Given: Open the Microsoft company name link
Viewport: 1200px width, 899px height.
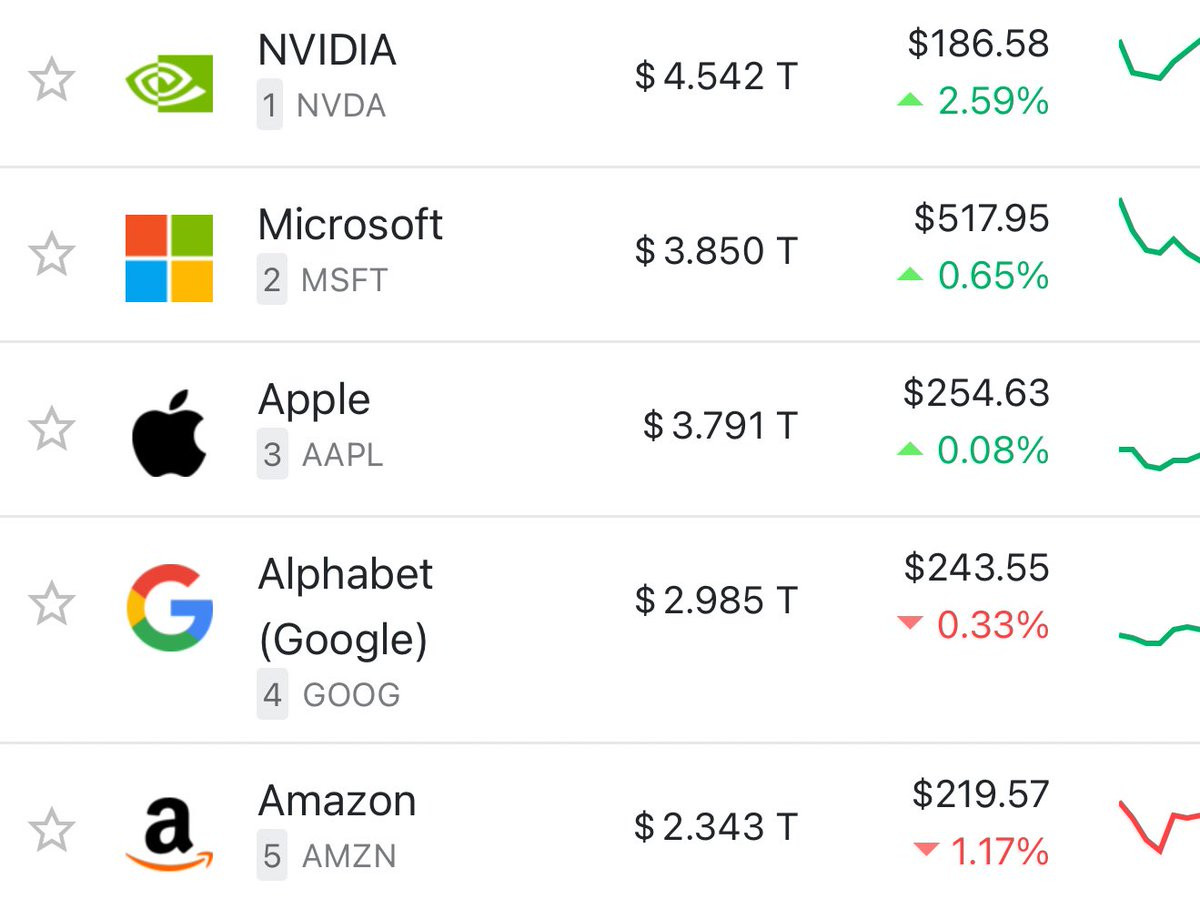Looking at the screenshot, I should tap(350, 224).
